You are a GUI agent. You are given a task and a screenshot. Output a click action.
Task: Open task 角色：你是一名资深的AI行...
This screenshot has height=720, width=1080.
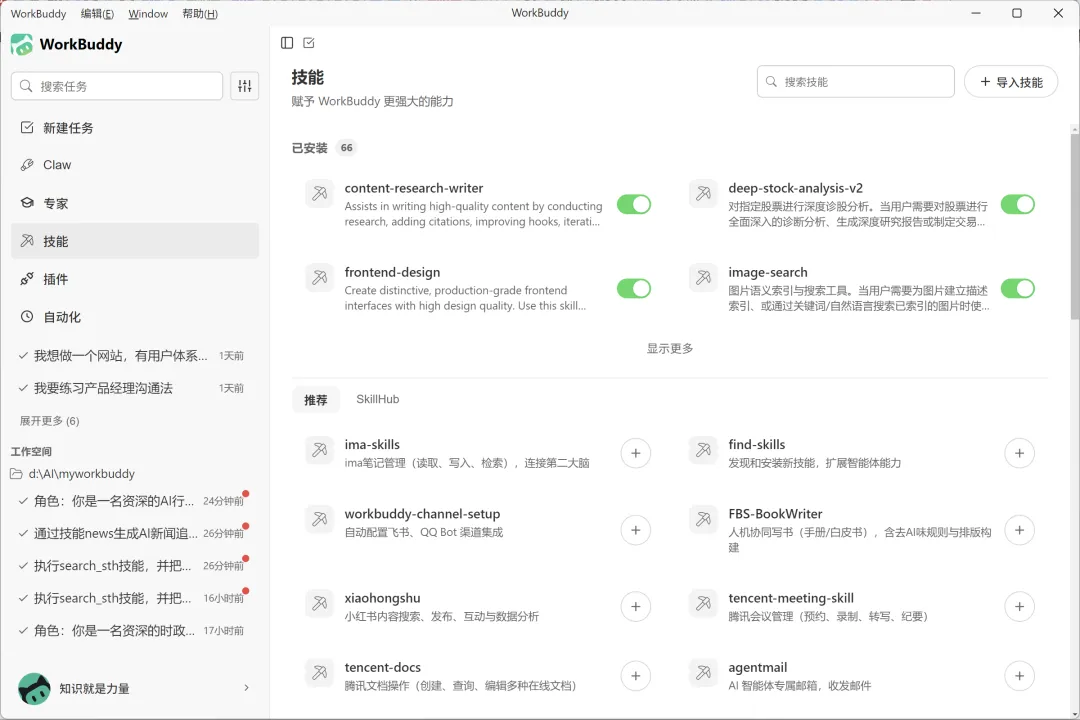click(132, 501)
